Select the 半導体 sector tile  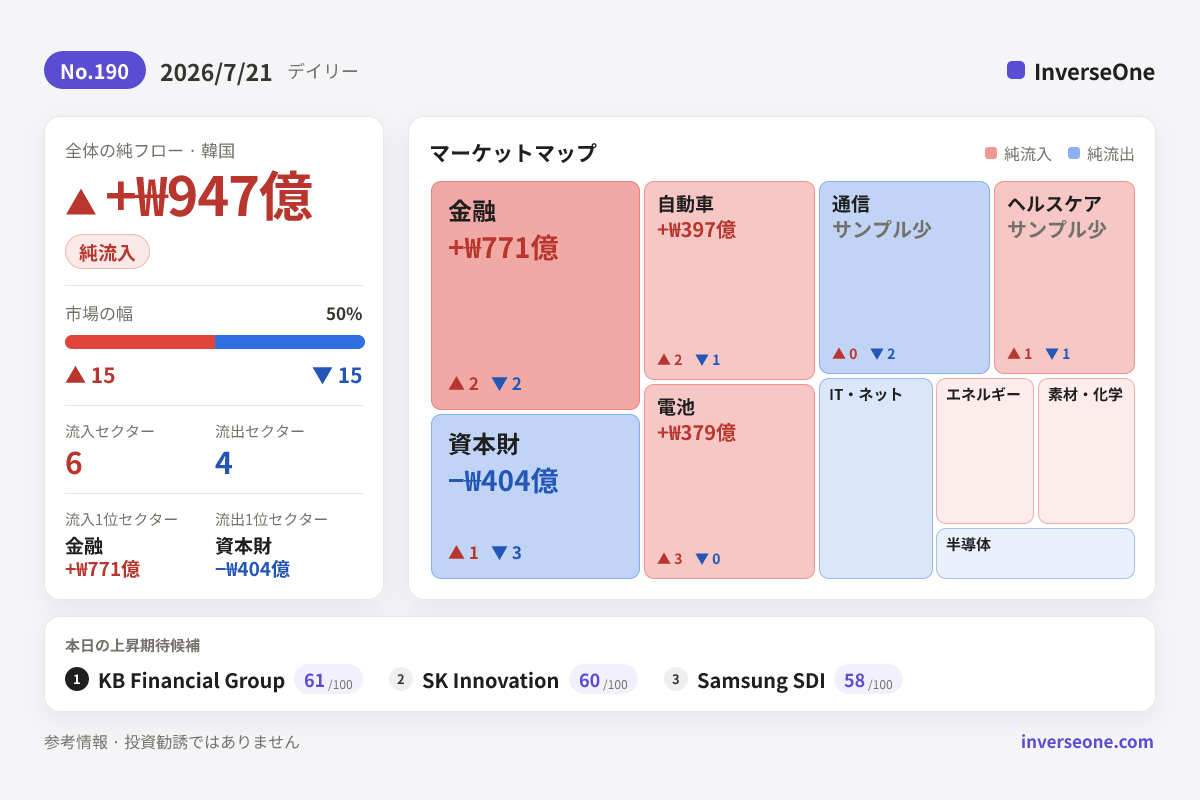(1035, 553)
